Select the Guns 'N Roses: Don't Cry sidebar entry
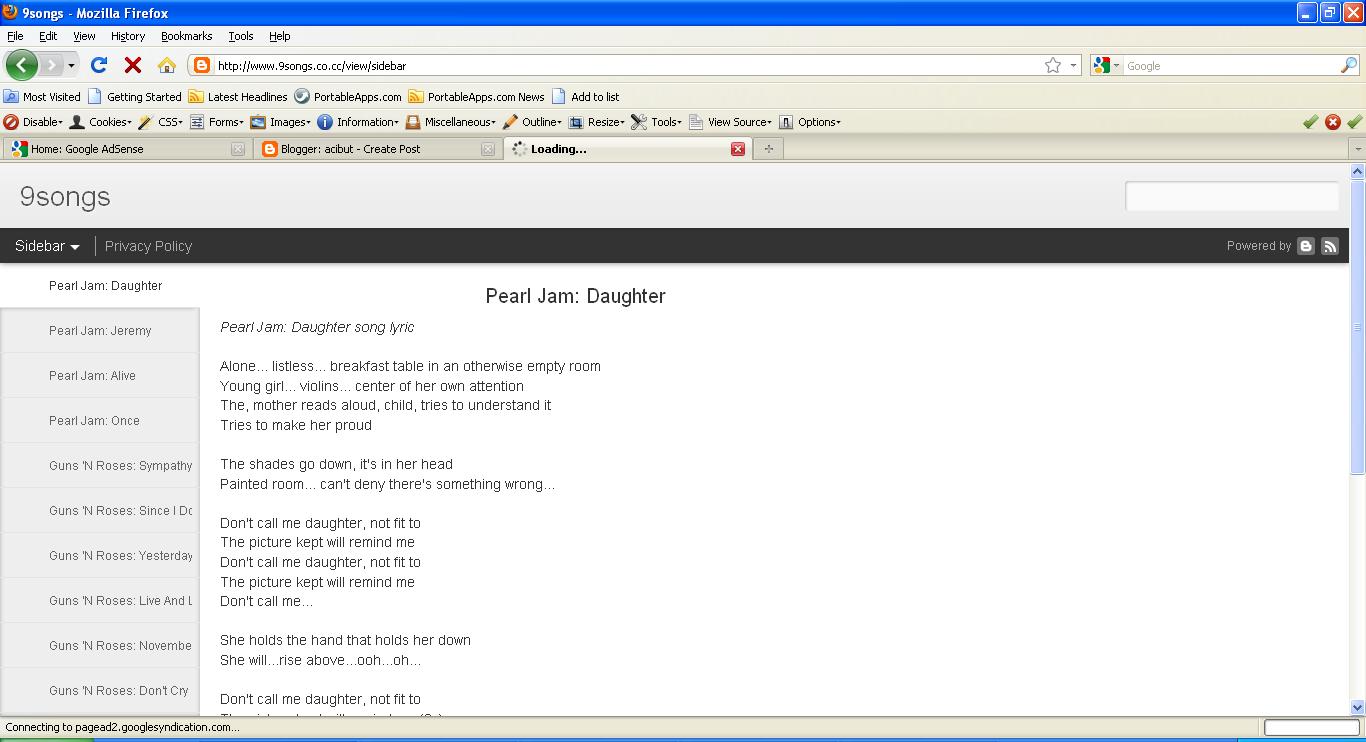This screenshot has height=742, width=1366. (100, 691)
